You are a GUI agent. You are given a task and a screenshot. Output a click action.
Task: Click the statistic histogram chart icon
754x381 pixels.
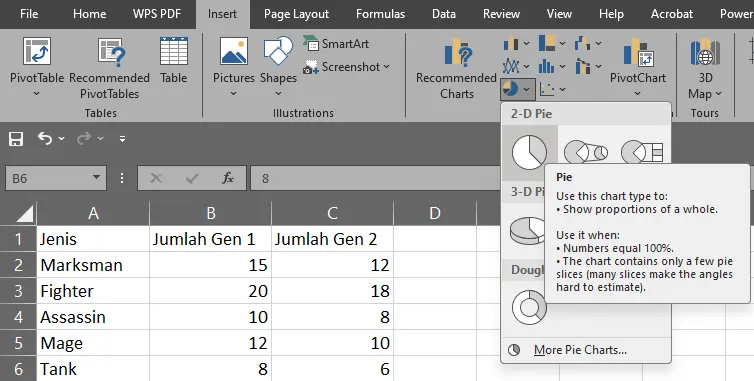(547, 66)
